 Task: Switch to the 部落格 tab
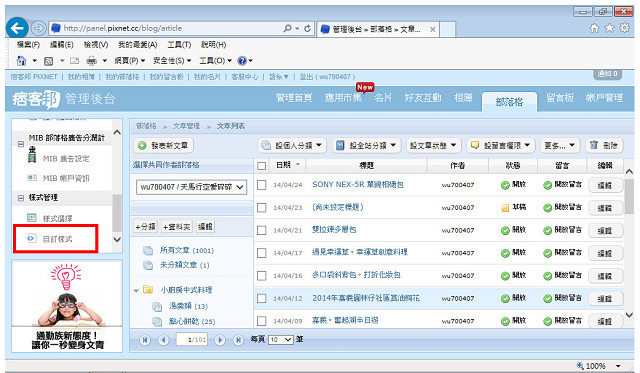pyautogui.click(x=509, y=102)
